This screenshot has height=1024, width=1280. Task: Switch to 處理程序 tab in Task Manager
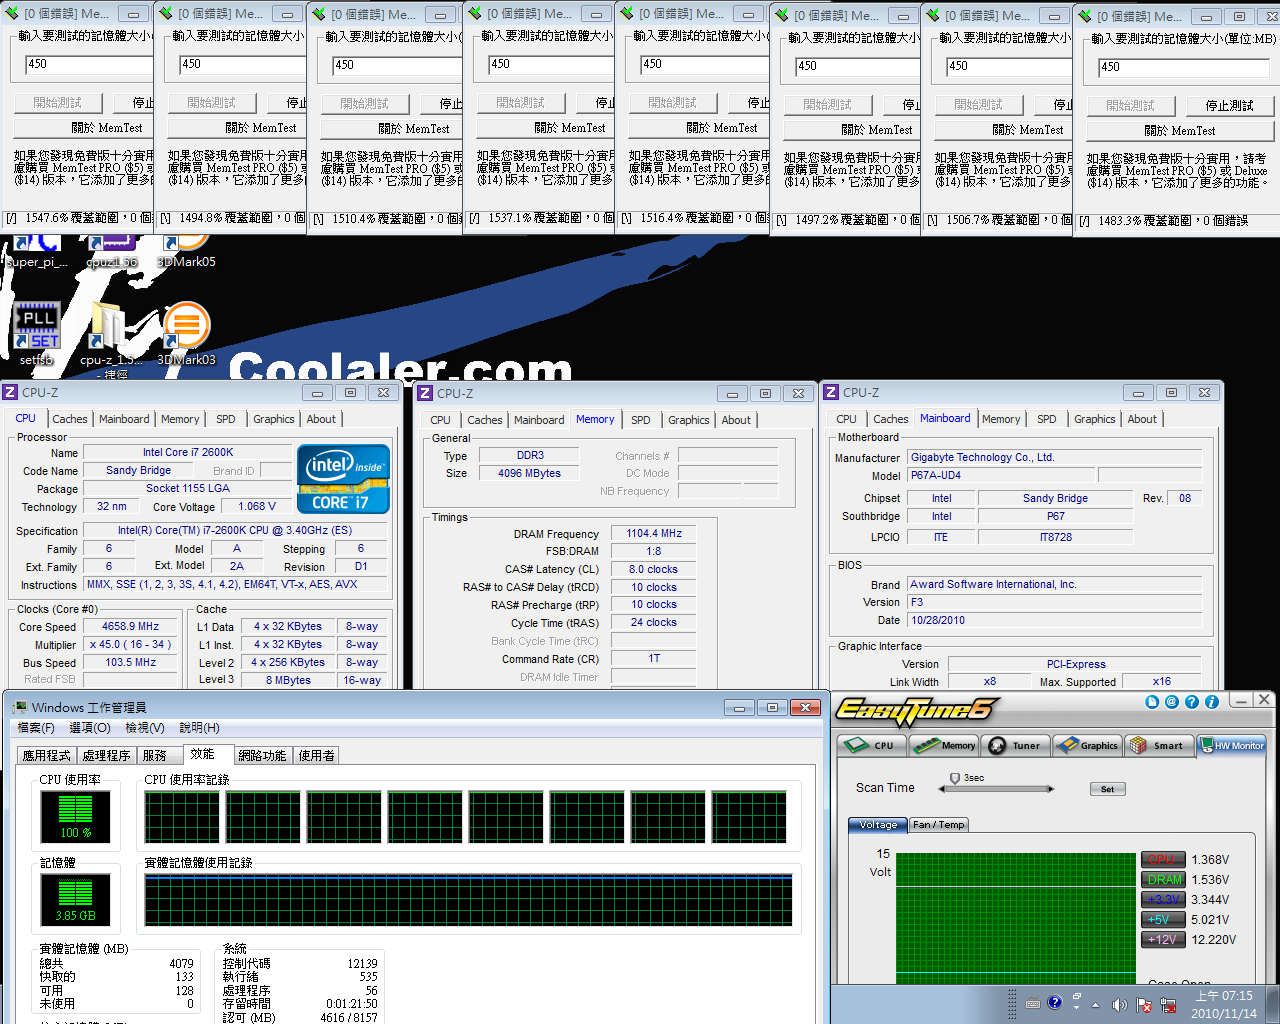[107, 755]
